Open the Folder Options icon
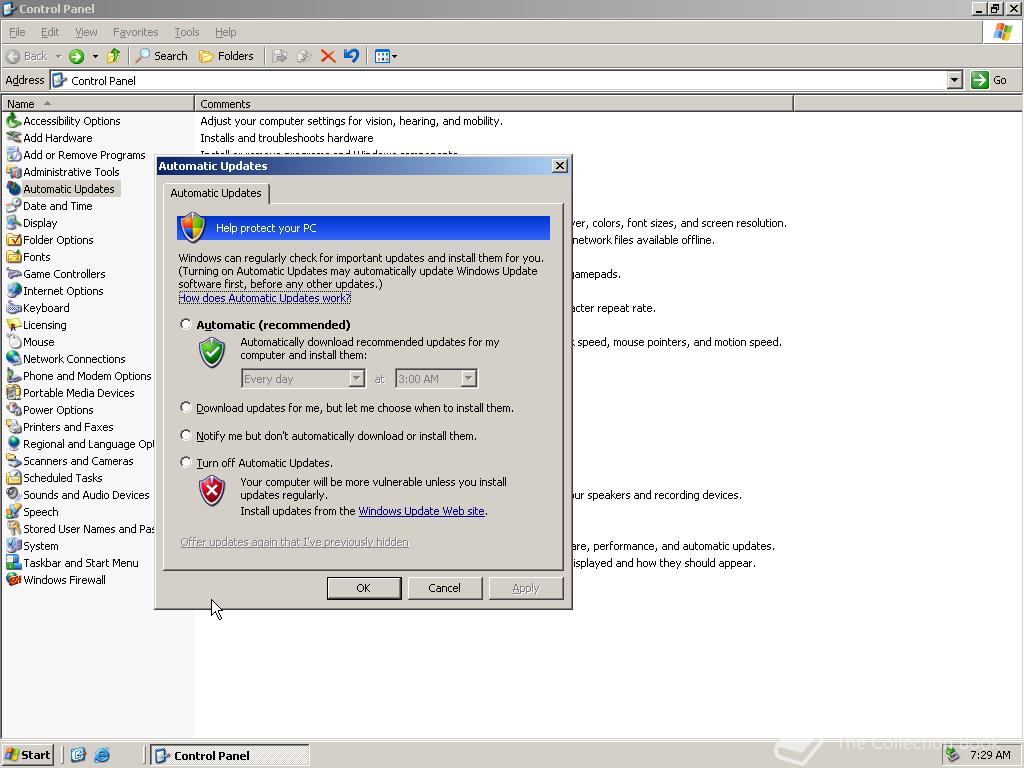 pos(14,240)
